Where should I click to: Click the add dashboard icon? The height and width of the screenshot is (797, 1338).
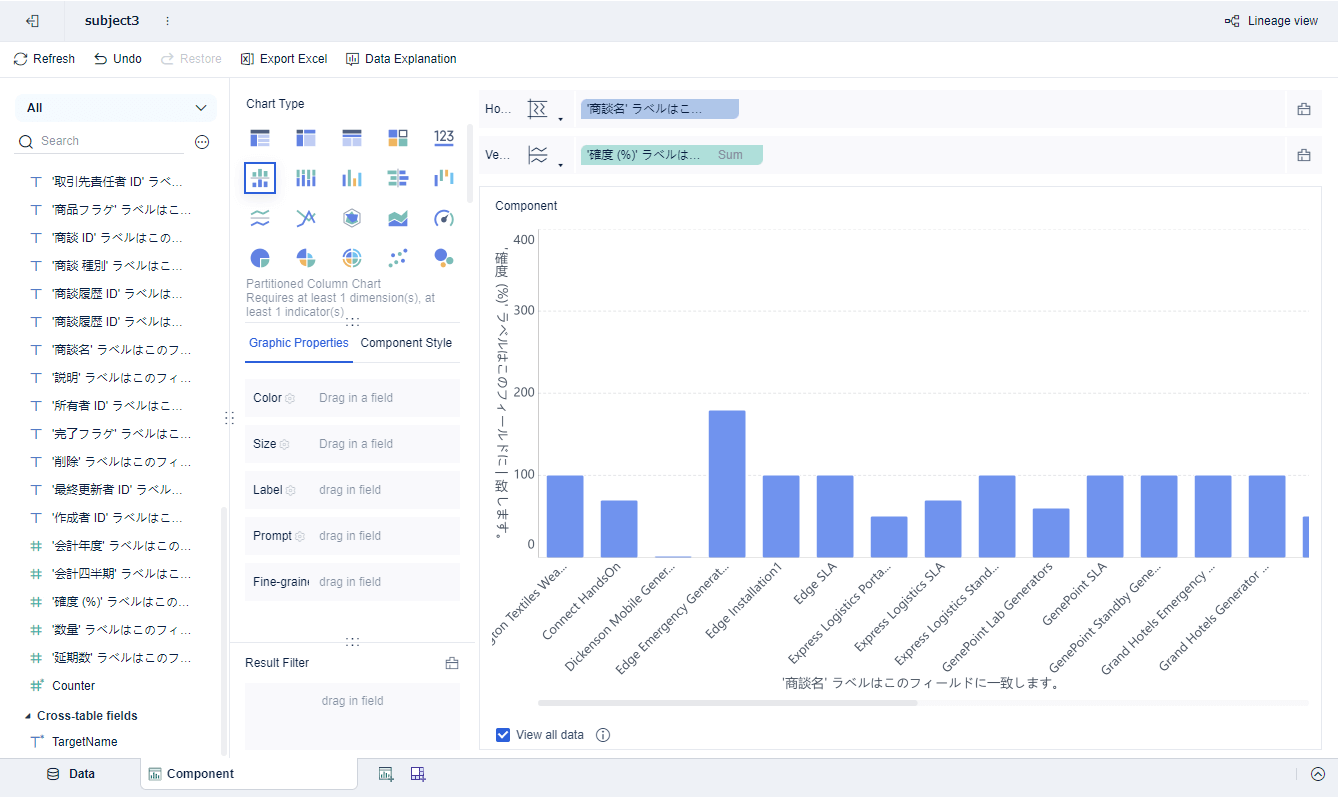tap(418, 774)
